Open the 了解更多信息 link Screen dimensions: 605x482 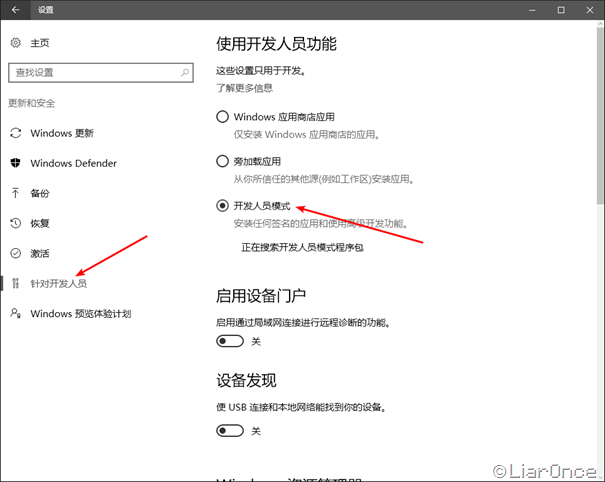(244, 88)
